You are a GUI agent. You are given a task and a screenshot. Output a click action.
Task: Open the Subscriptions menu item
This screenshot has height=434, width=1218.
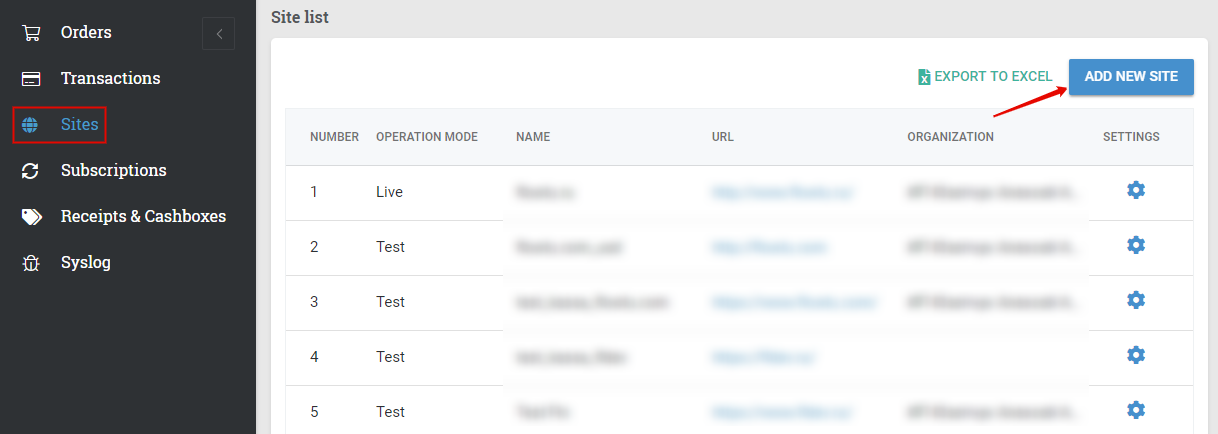[x=113, y=171]
